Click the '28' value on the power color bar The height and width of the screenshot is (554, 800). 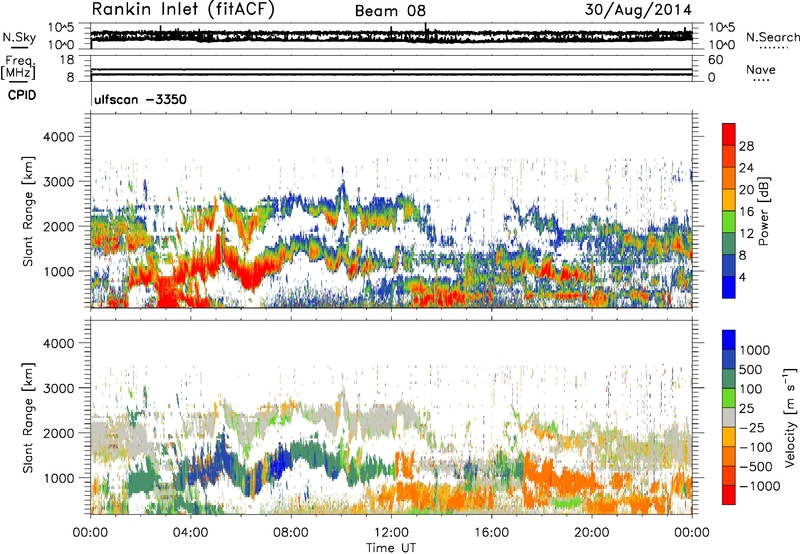[x=746, y=146]
